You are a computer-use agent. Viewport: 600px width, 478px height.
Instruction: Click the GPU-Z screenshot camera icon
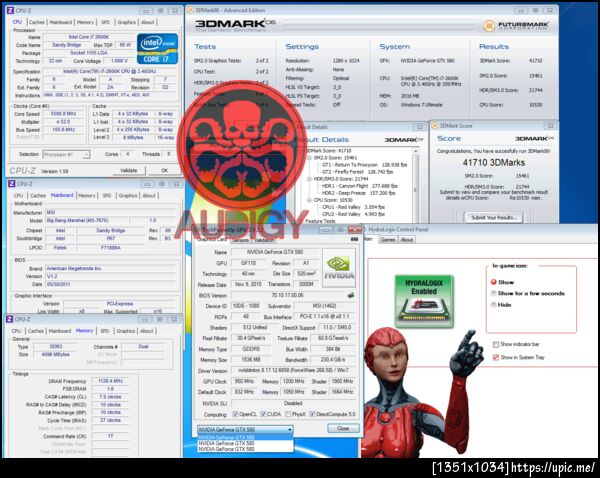pyautogui.click(x=354, y=239)
